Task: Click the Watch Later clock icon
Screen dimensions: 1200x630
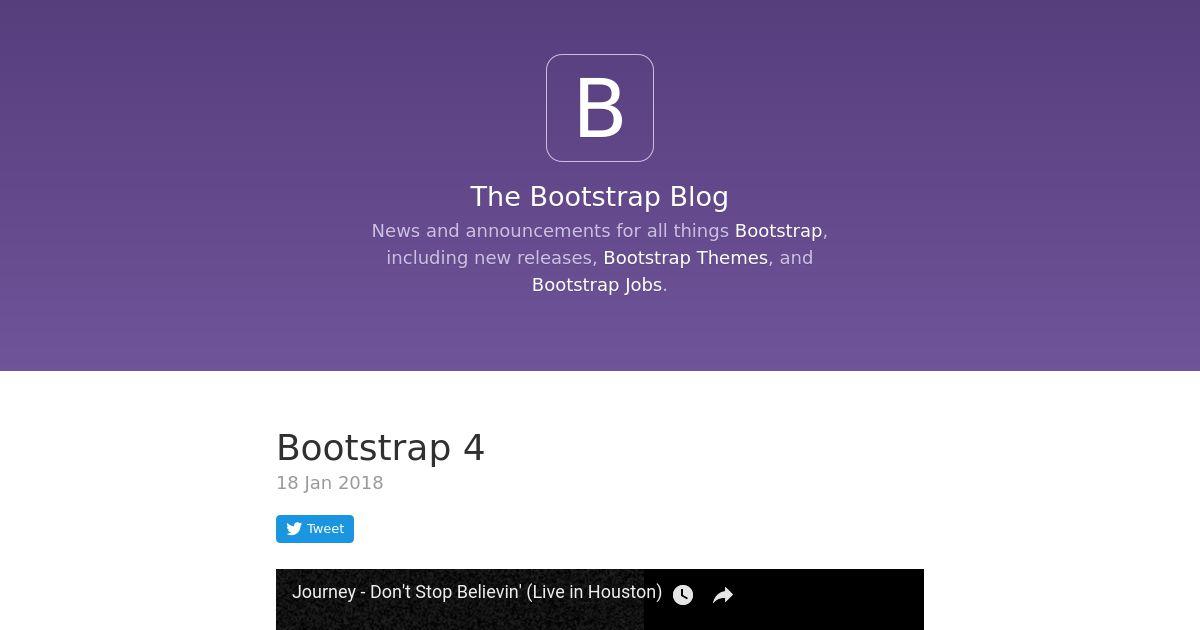Action: [x=683, y=595]
